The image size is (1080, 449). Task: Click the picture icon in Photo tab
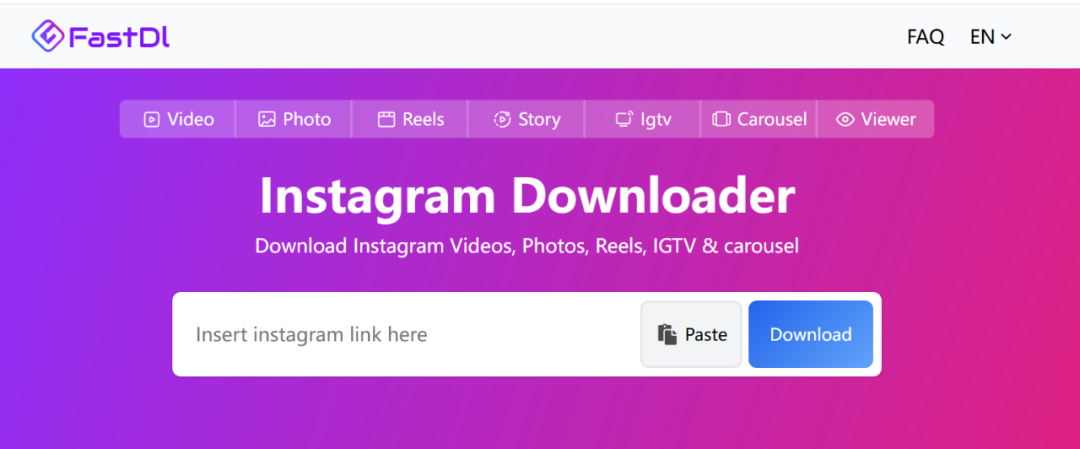pos(266,120)
